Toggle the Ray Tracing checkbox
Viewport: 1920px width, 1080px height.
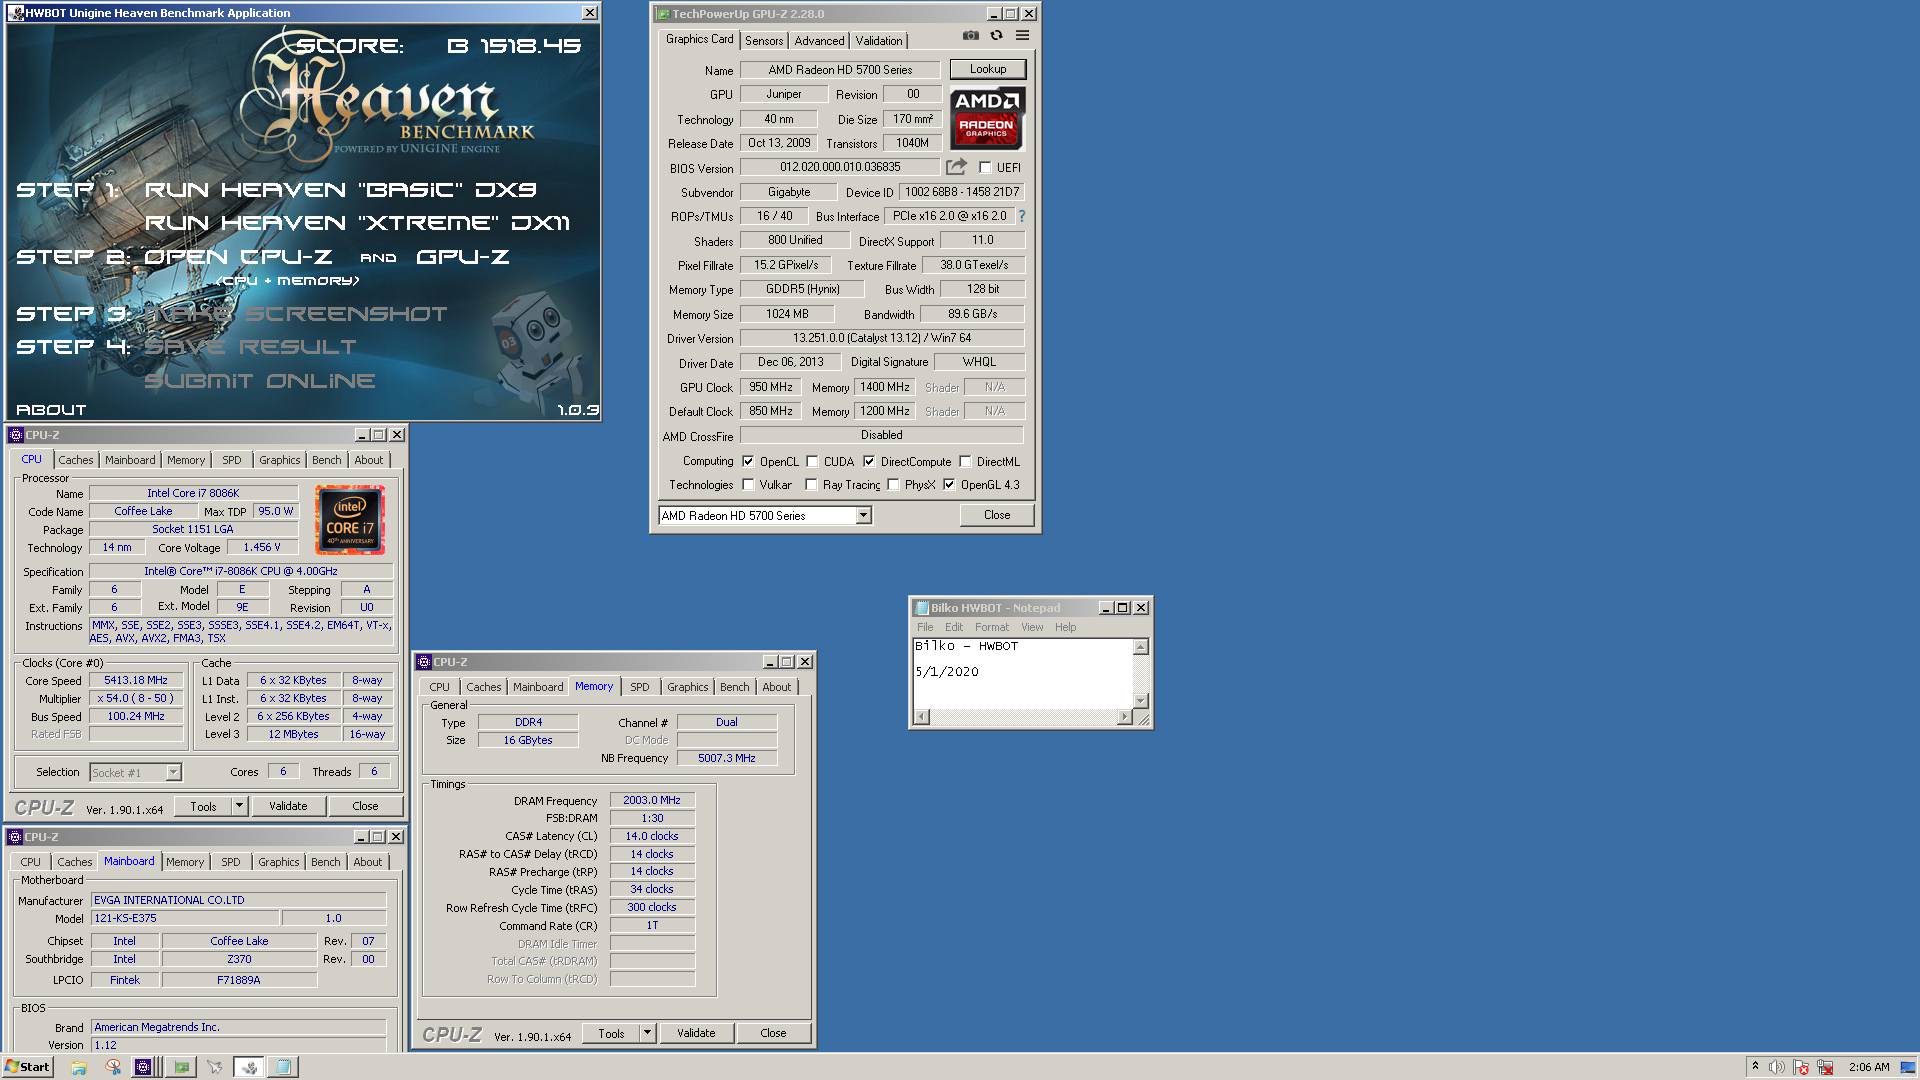(x=811, y=485)
